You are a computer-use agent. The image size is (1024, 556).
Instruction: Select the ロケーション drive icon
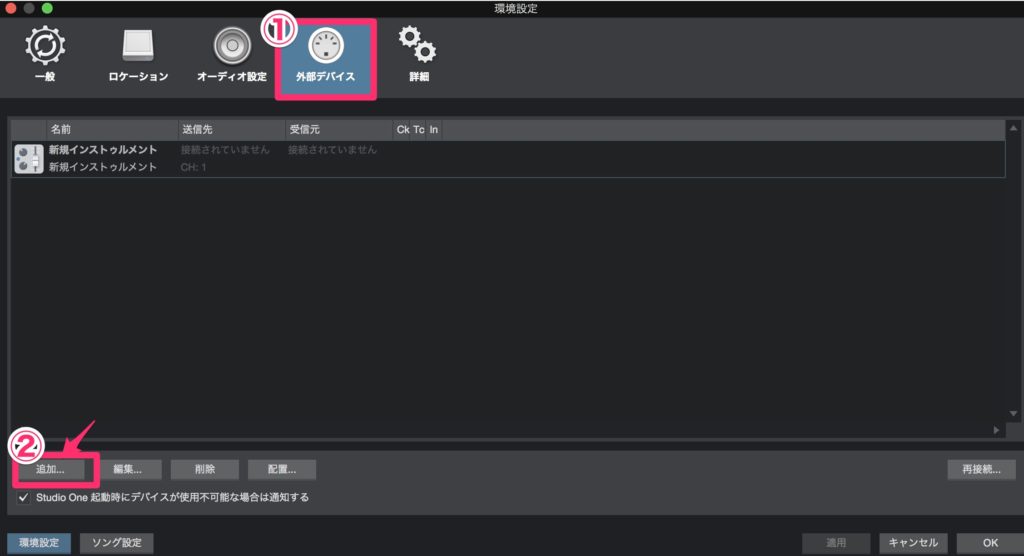point(138,47)
